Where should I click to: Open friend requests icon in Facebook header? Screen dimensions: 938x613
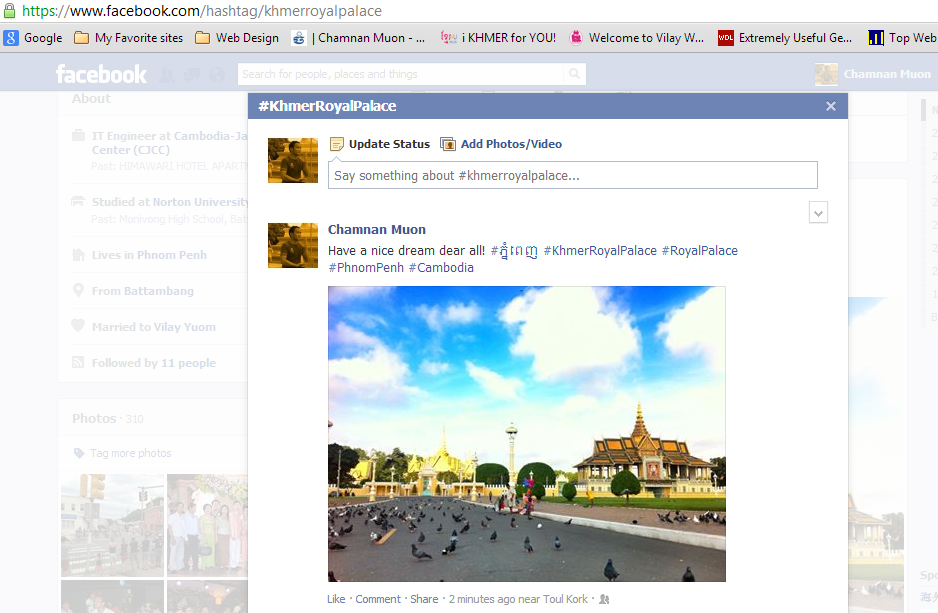167,75
